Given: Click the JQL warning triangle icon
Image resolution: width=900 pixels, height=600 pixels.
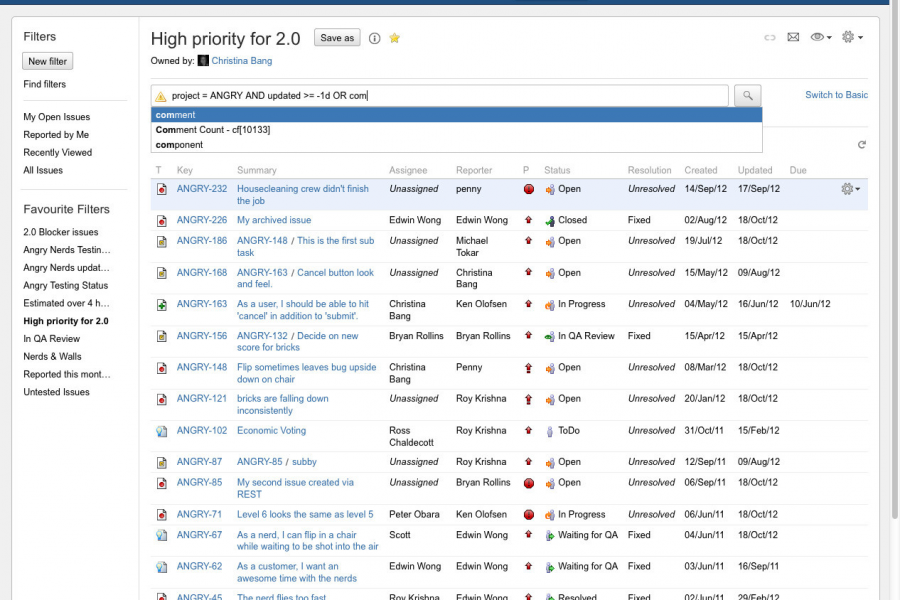Looking at the screenshot, I should 161,96.
